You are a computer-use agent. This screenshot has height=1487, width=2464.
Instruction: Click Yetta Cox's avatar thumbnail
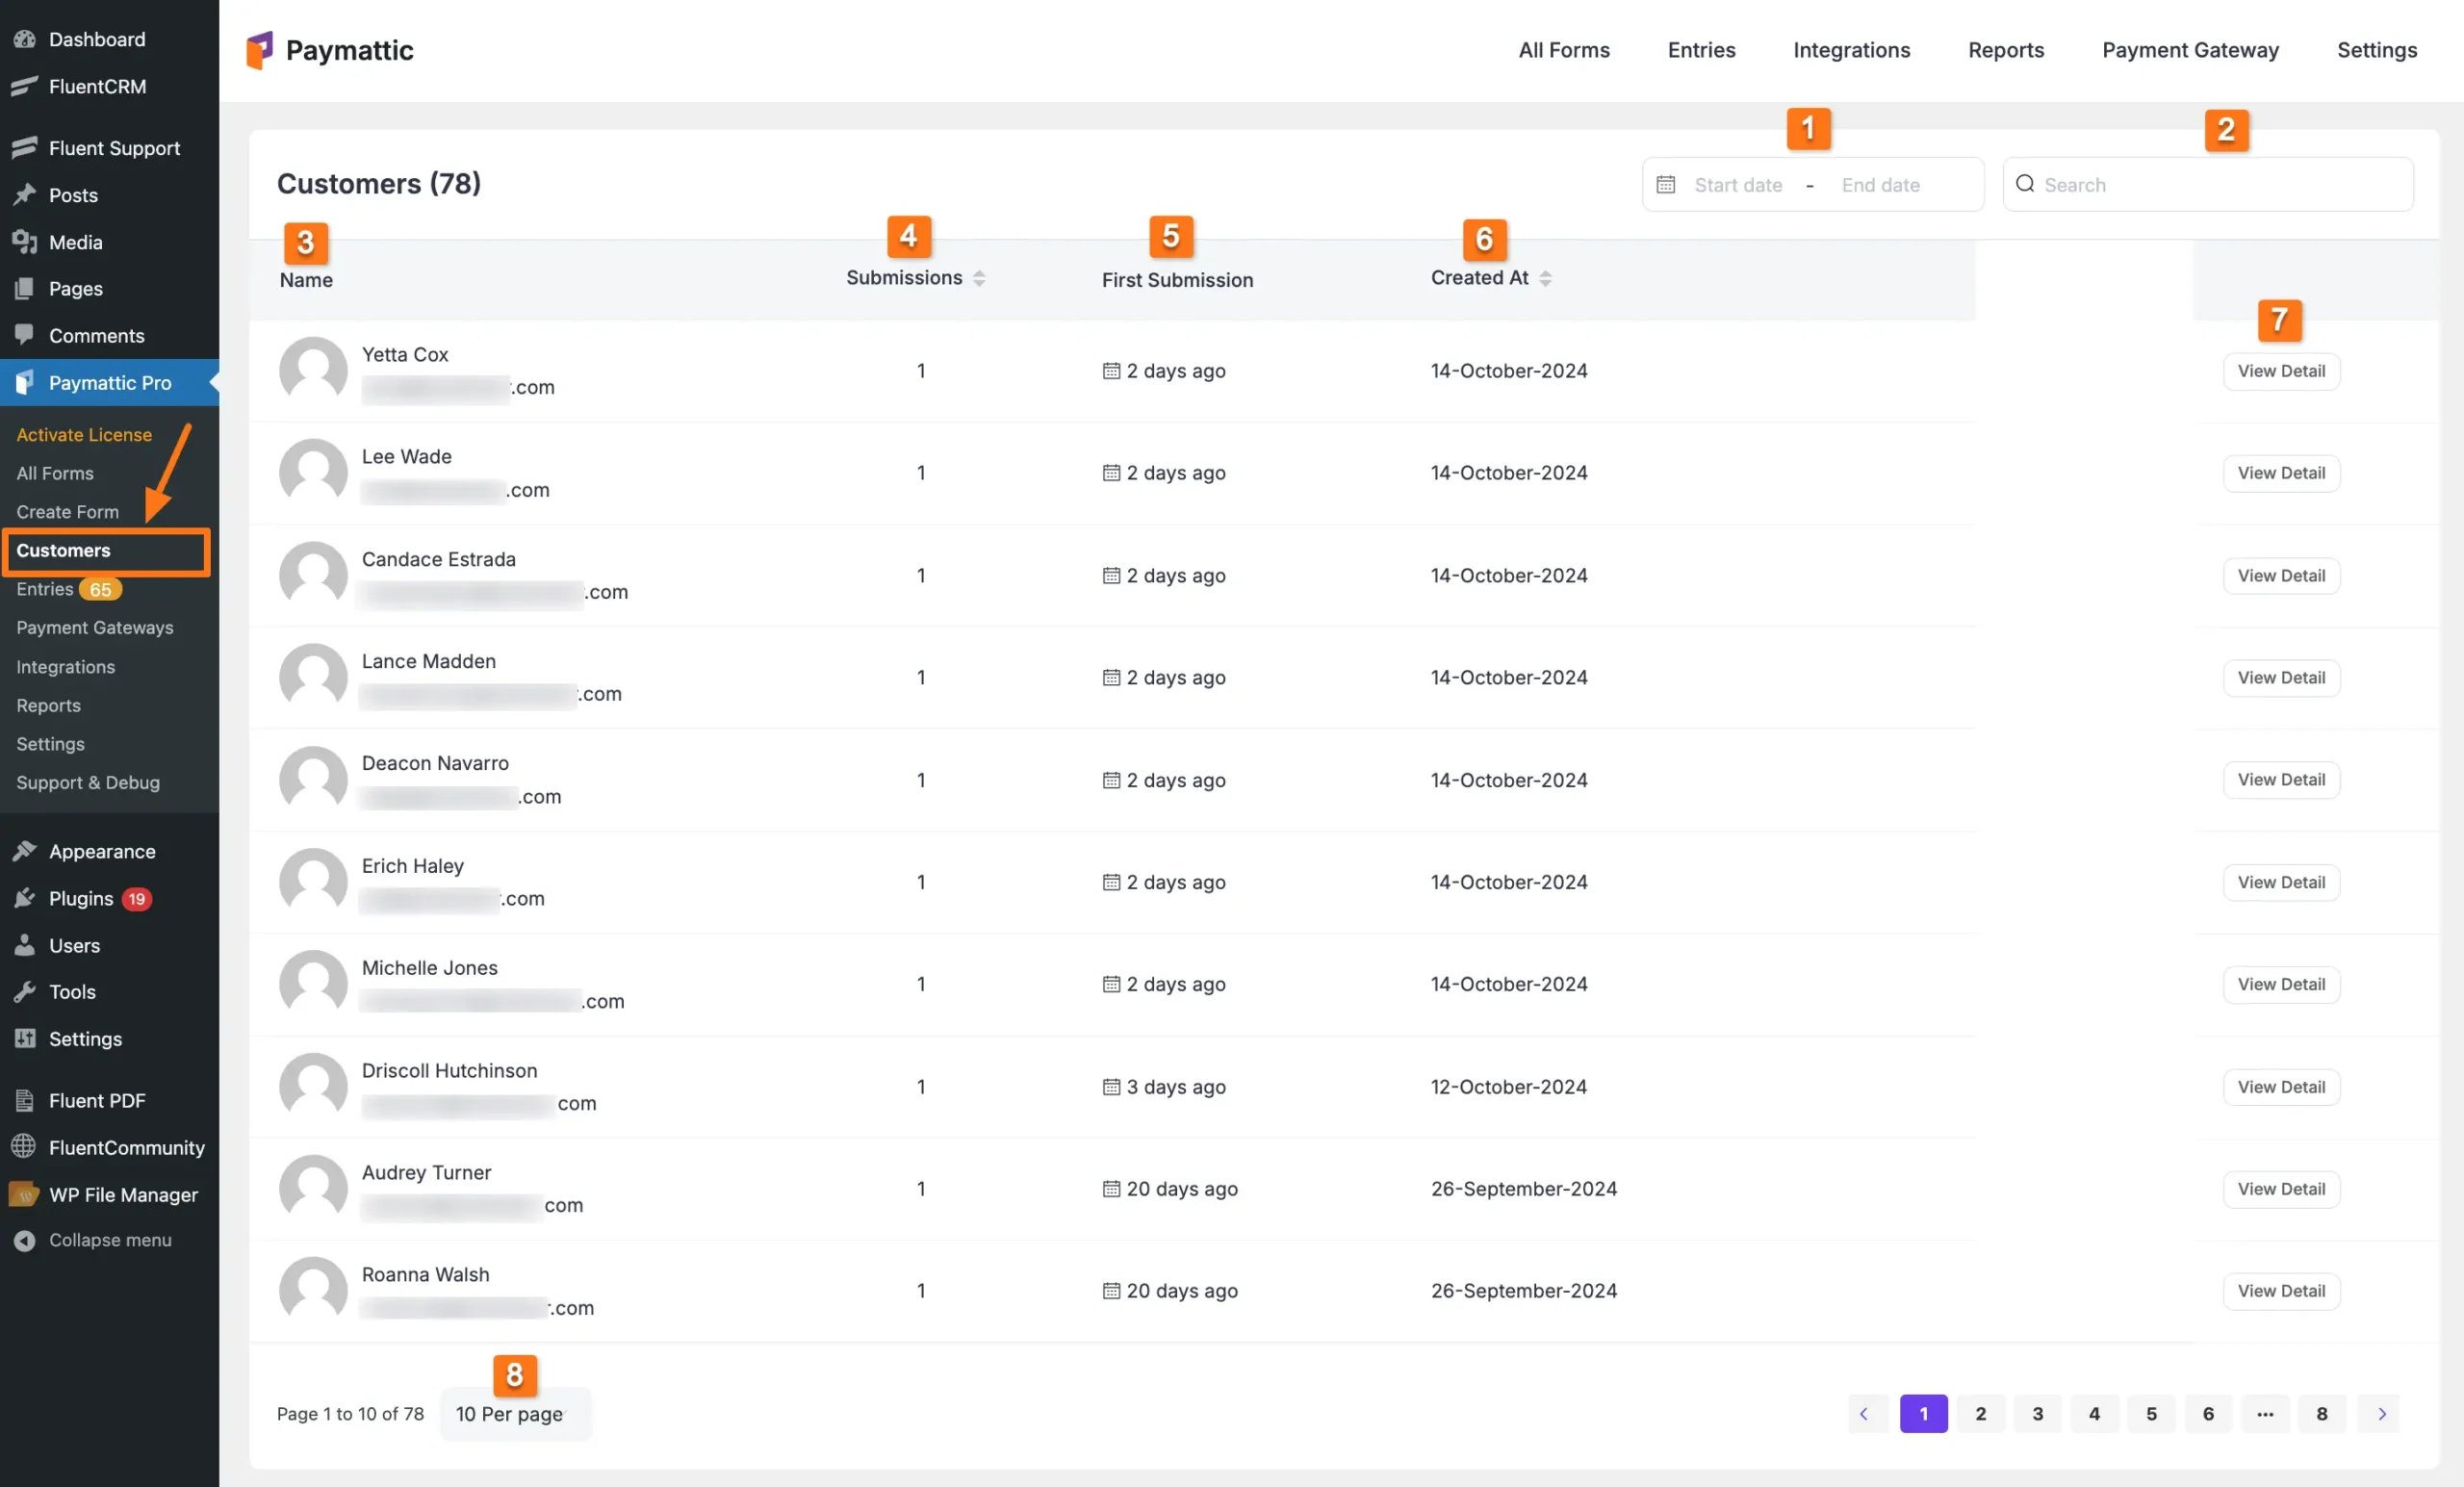coord(313,370)
